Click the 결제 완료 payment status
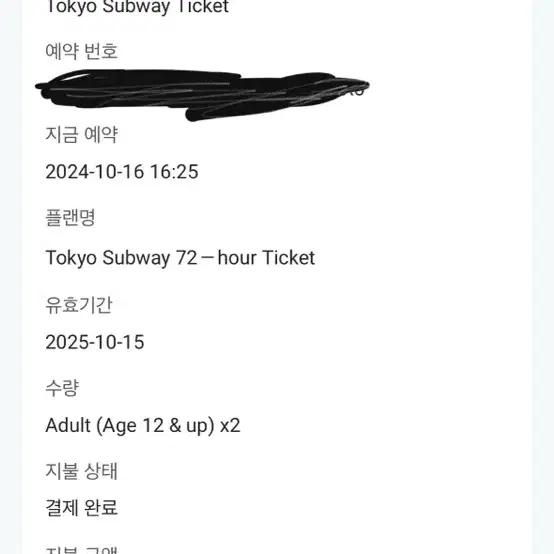Viewport: 554px width, 554px height. tap(81, 508)
